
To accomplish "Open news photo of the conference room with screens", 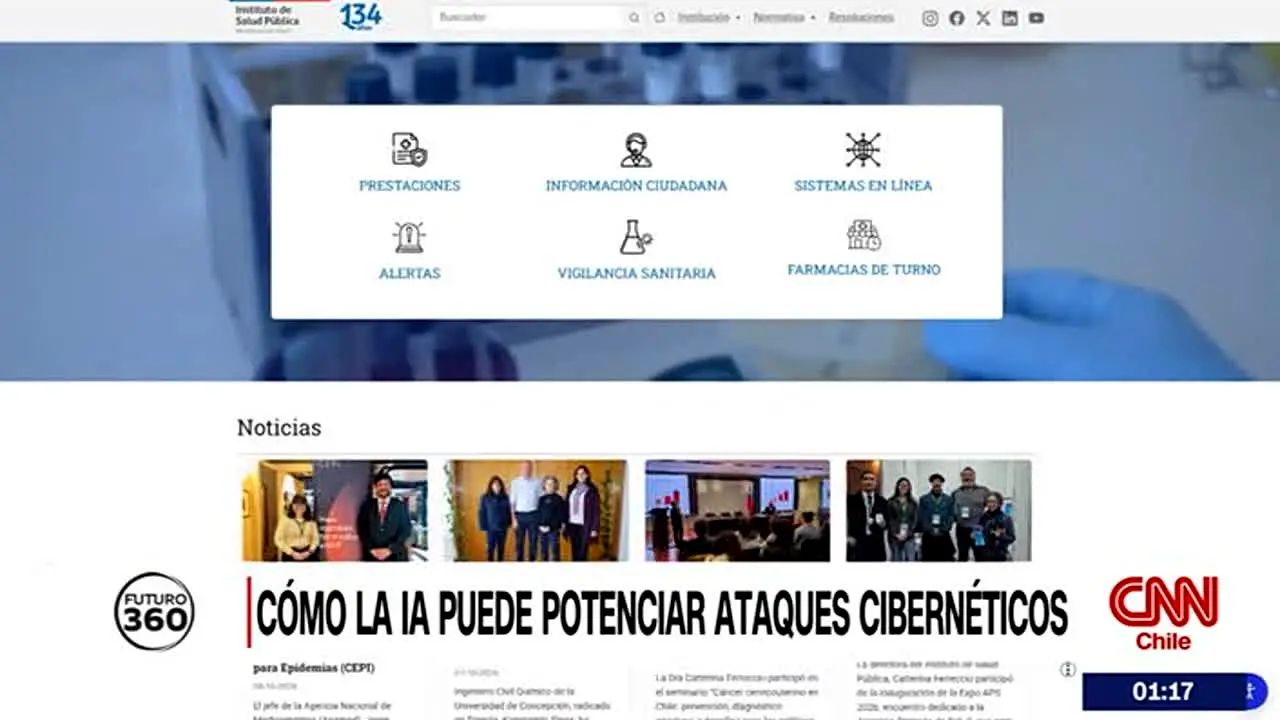I will (737, 510).
